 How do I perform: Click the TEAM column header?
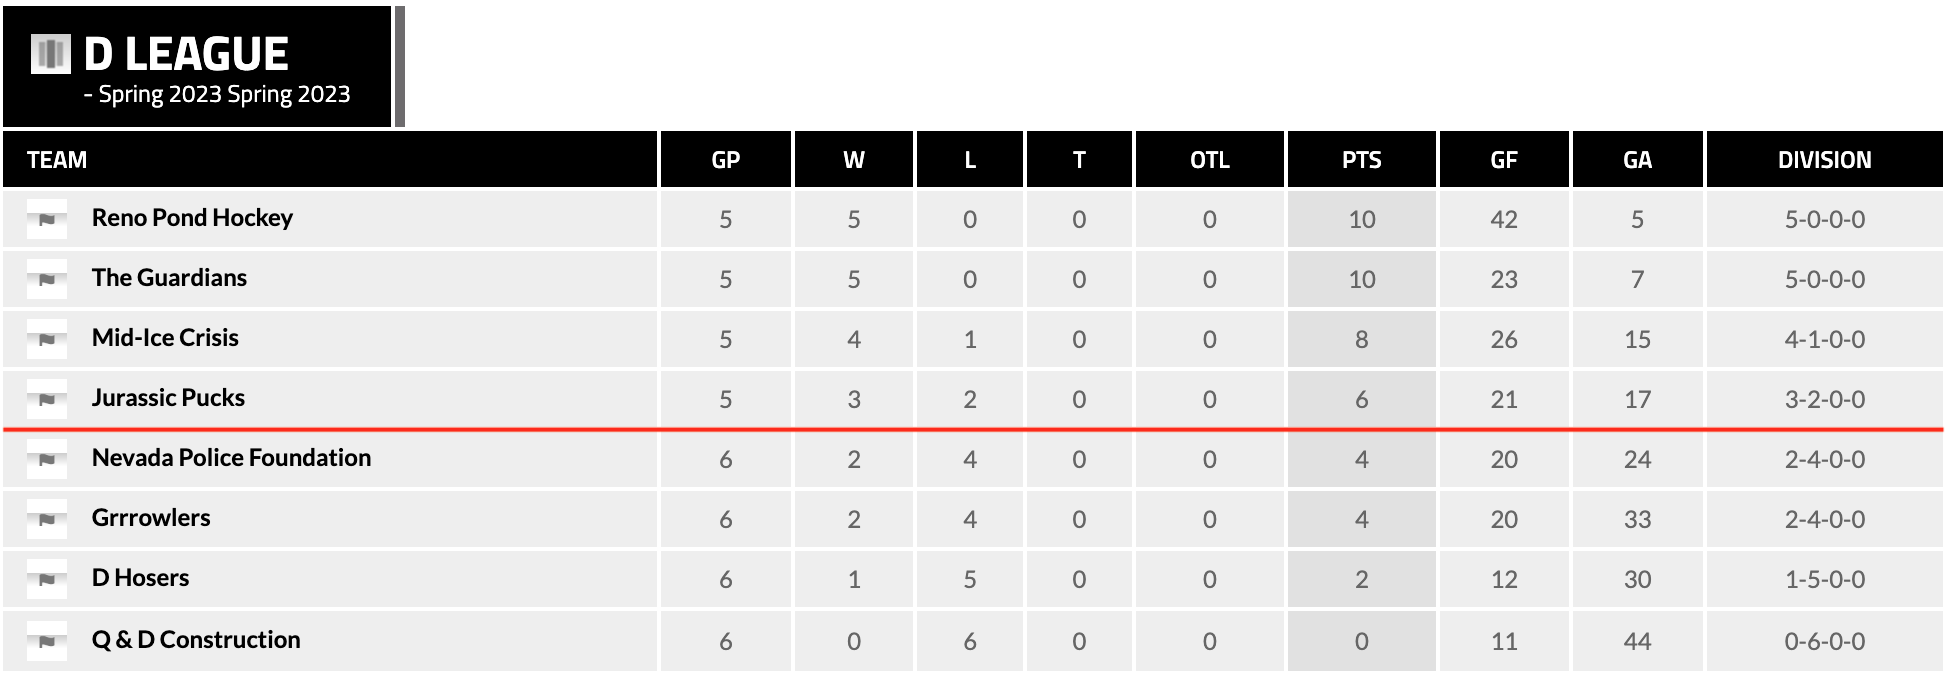click(57, 160)
